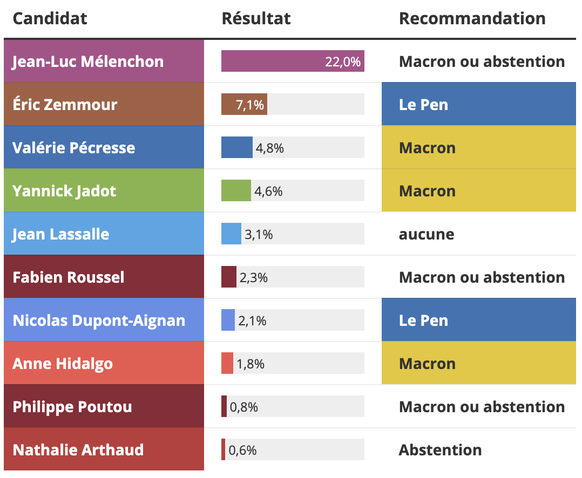Select the Jean Lassalle row label
The width and height of the screenshot is (582, 478).
pos(104,233)
